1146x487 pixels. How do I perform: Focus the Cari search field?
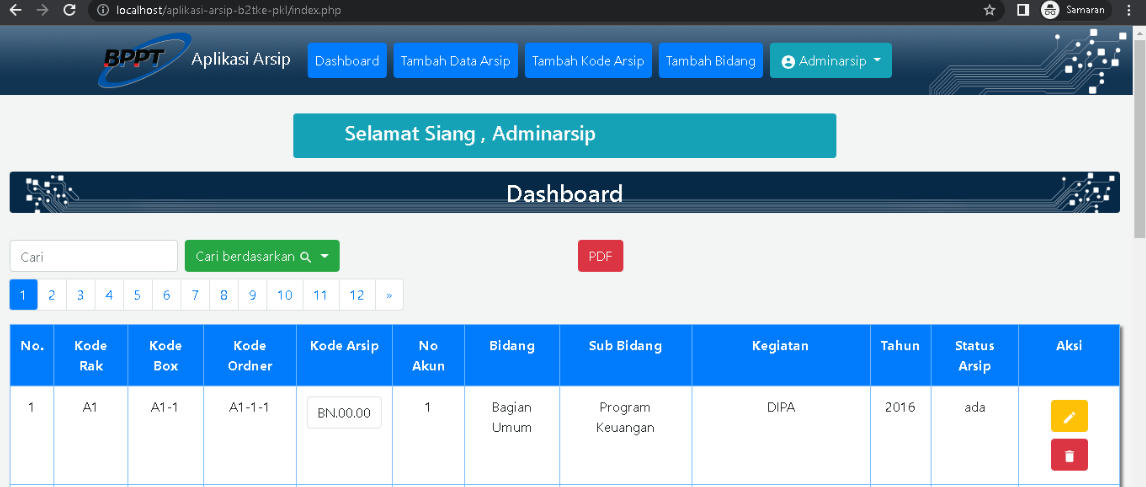(x=94, y=256)
